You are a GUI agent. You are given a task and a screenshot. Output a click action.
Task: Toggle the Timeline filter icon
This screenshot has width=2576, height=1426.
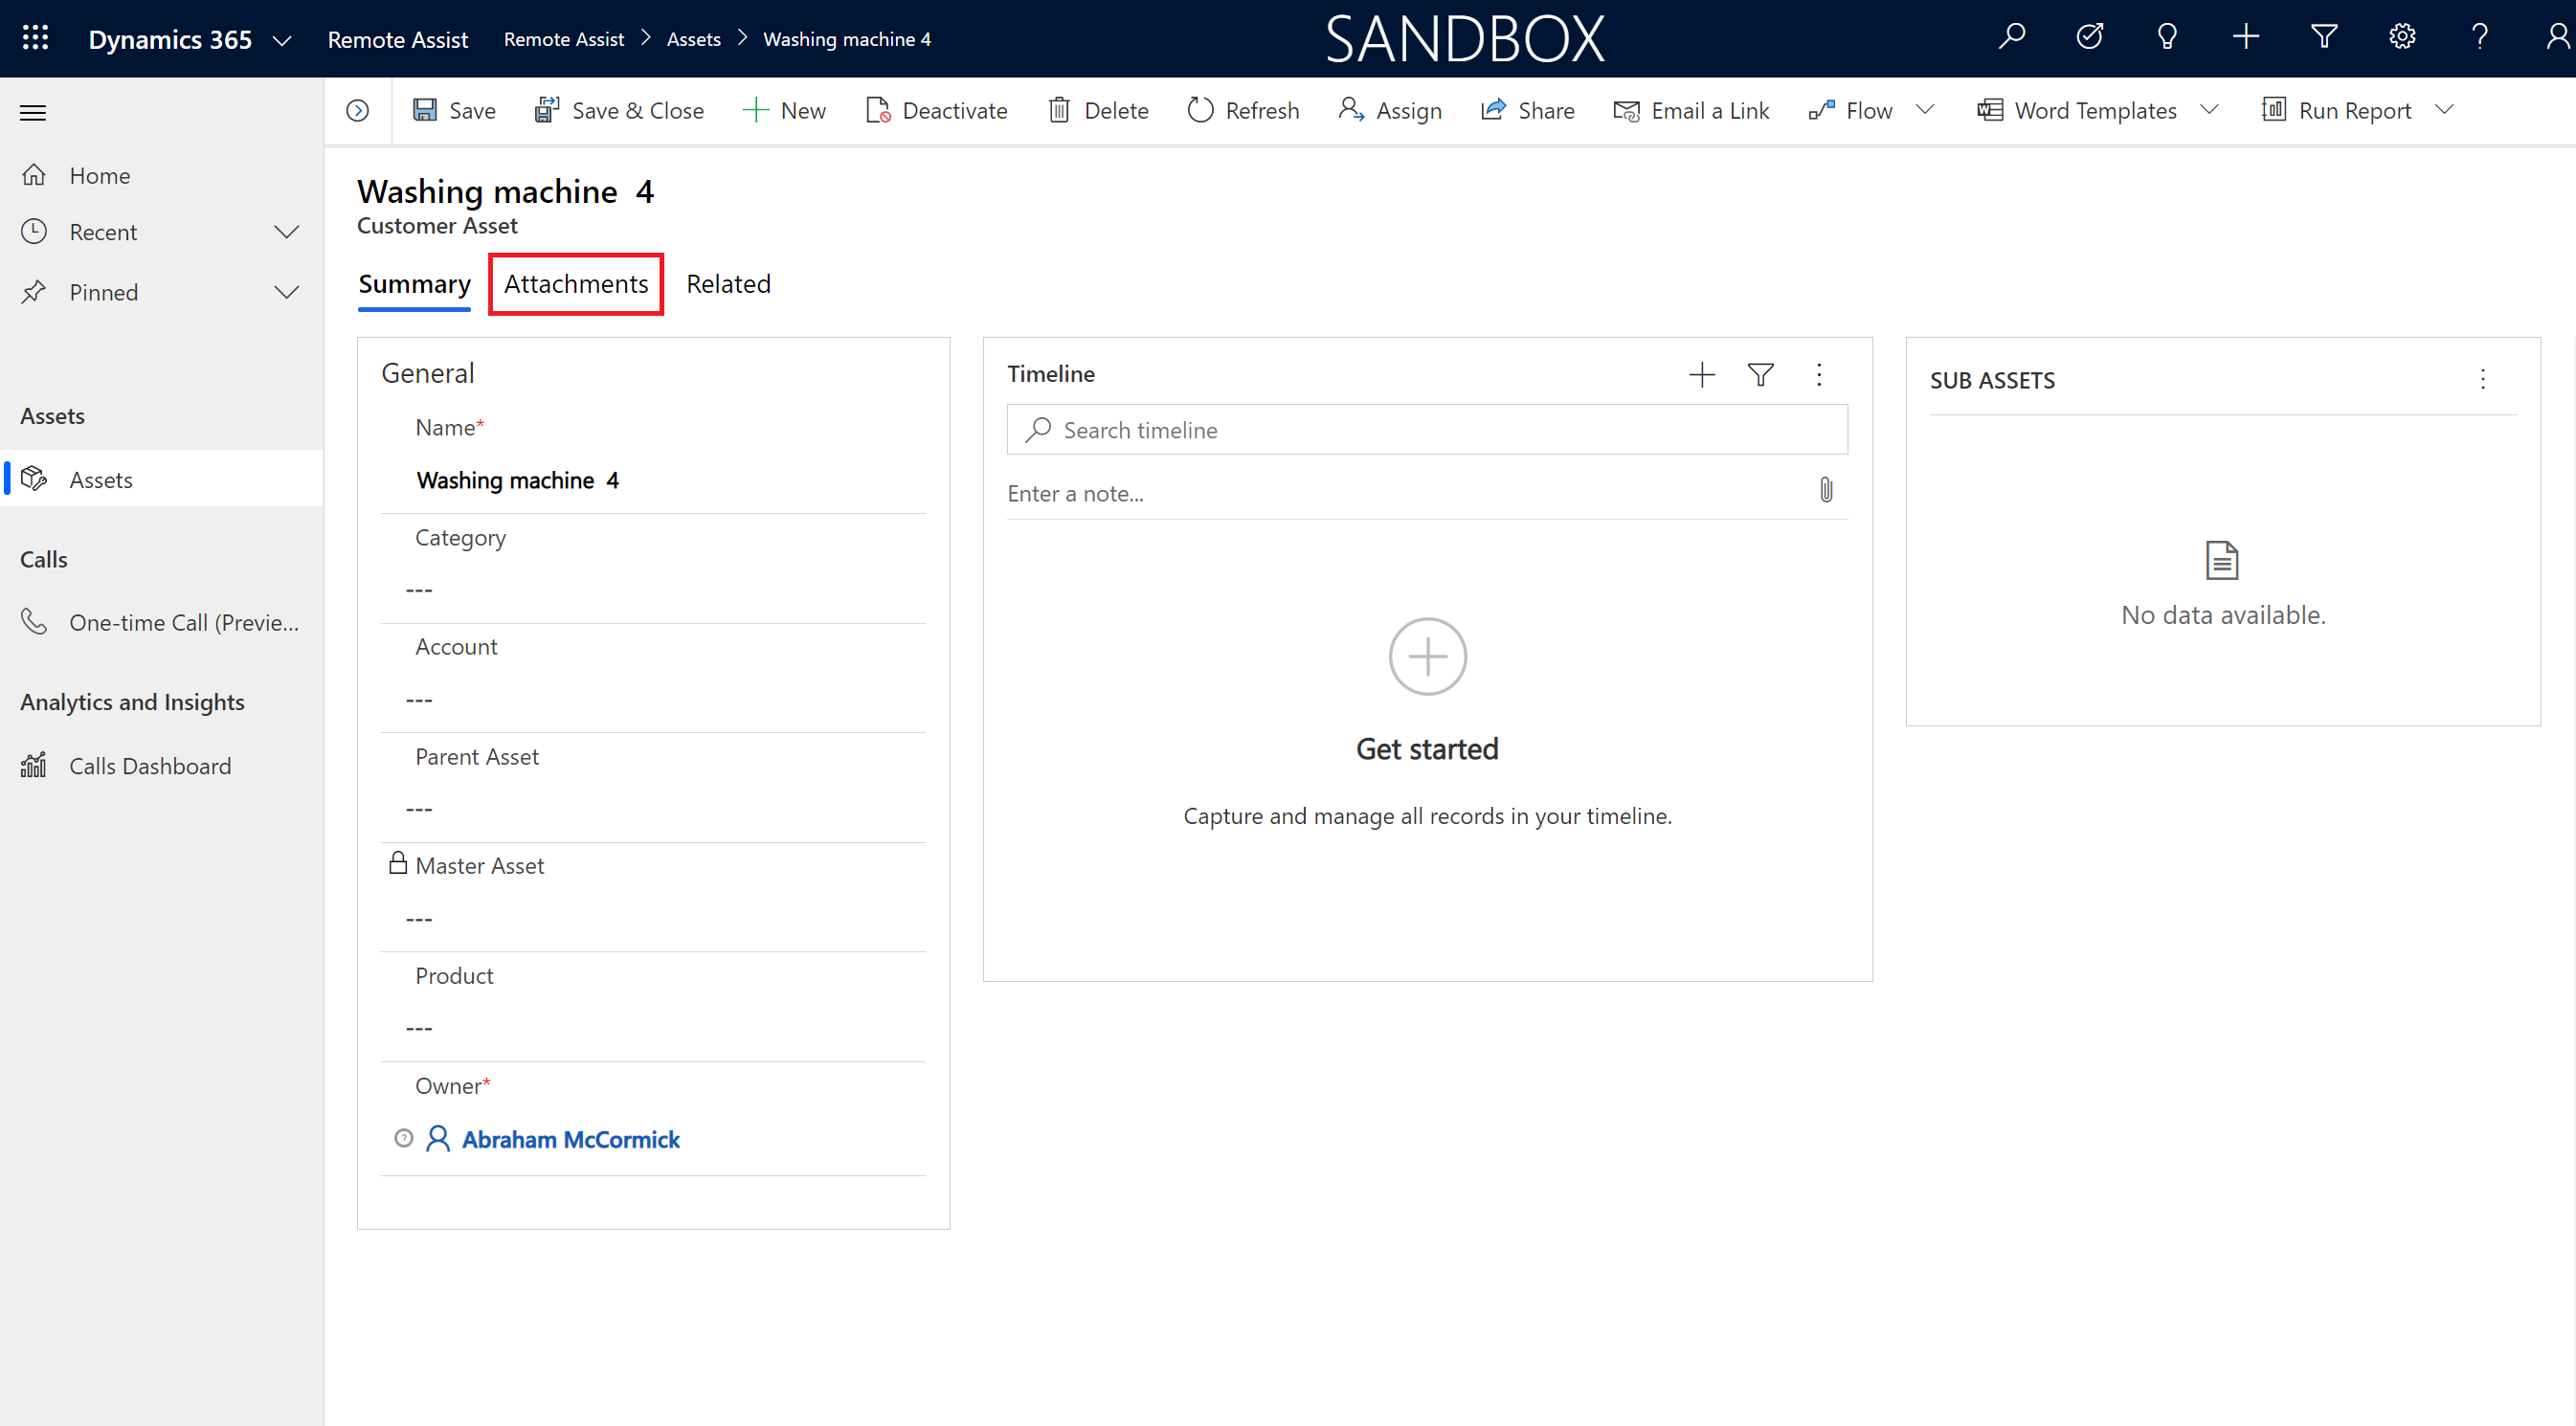pyautogui.click(x=1759, y=372)
